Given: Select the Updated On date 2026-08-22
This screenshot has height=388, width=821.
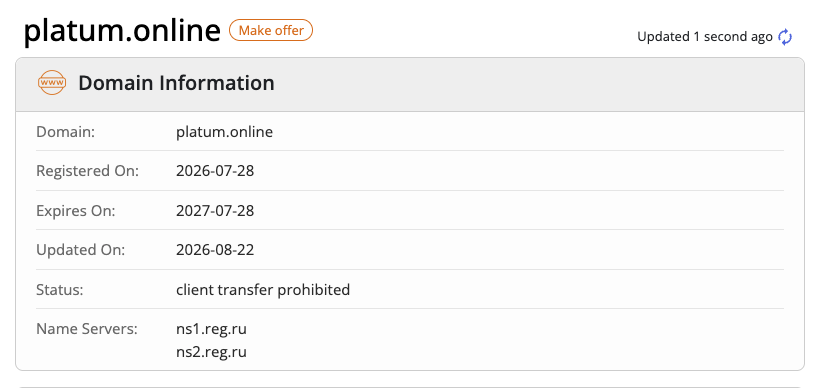Looking at the screenshot, I should [215, 250].
